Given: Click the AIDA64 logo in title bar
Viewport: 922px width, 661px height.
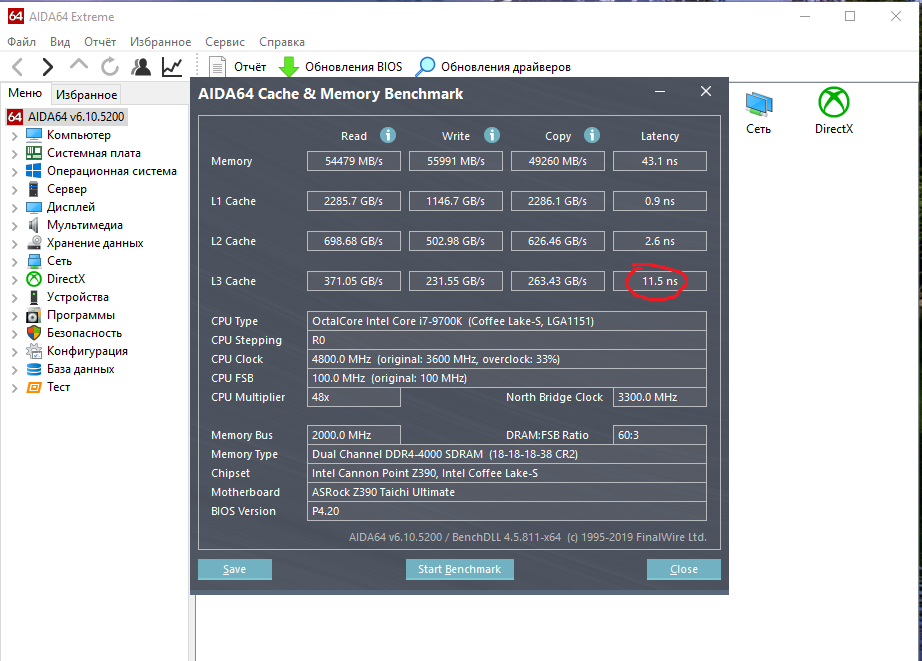Looking at the screenshot, I should pyautogui.click(x=16, y=16).
